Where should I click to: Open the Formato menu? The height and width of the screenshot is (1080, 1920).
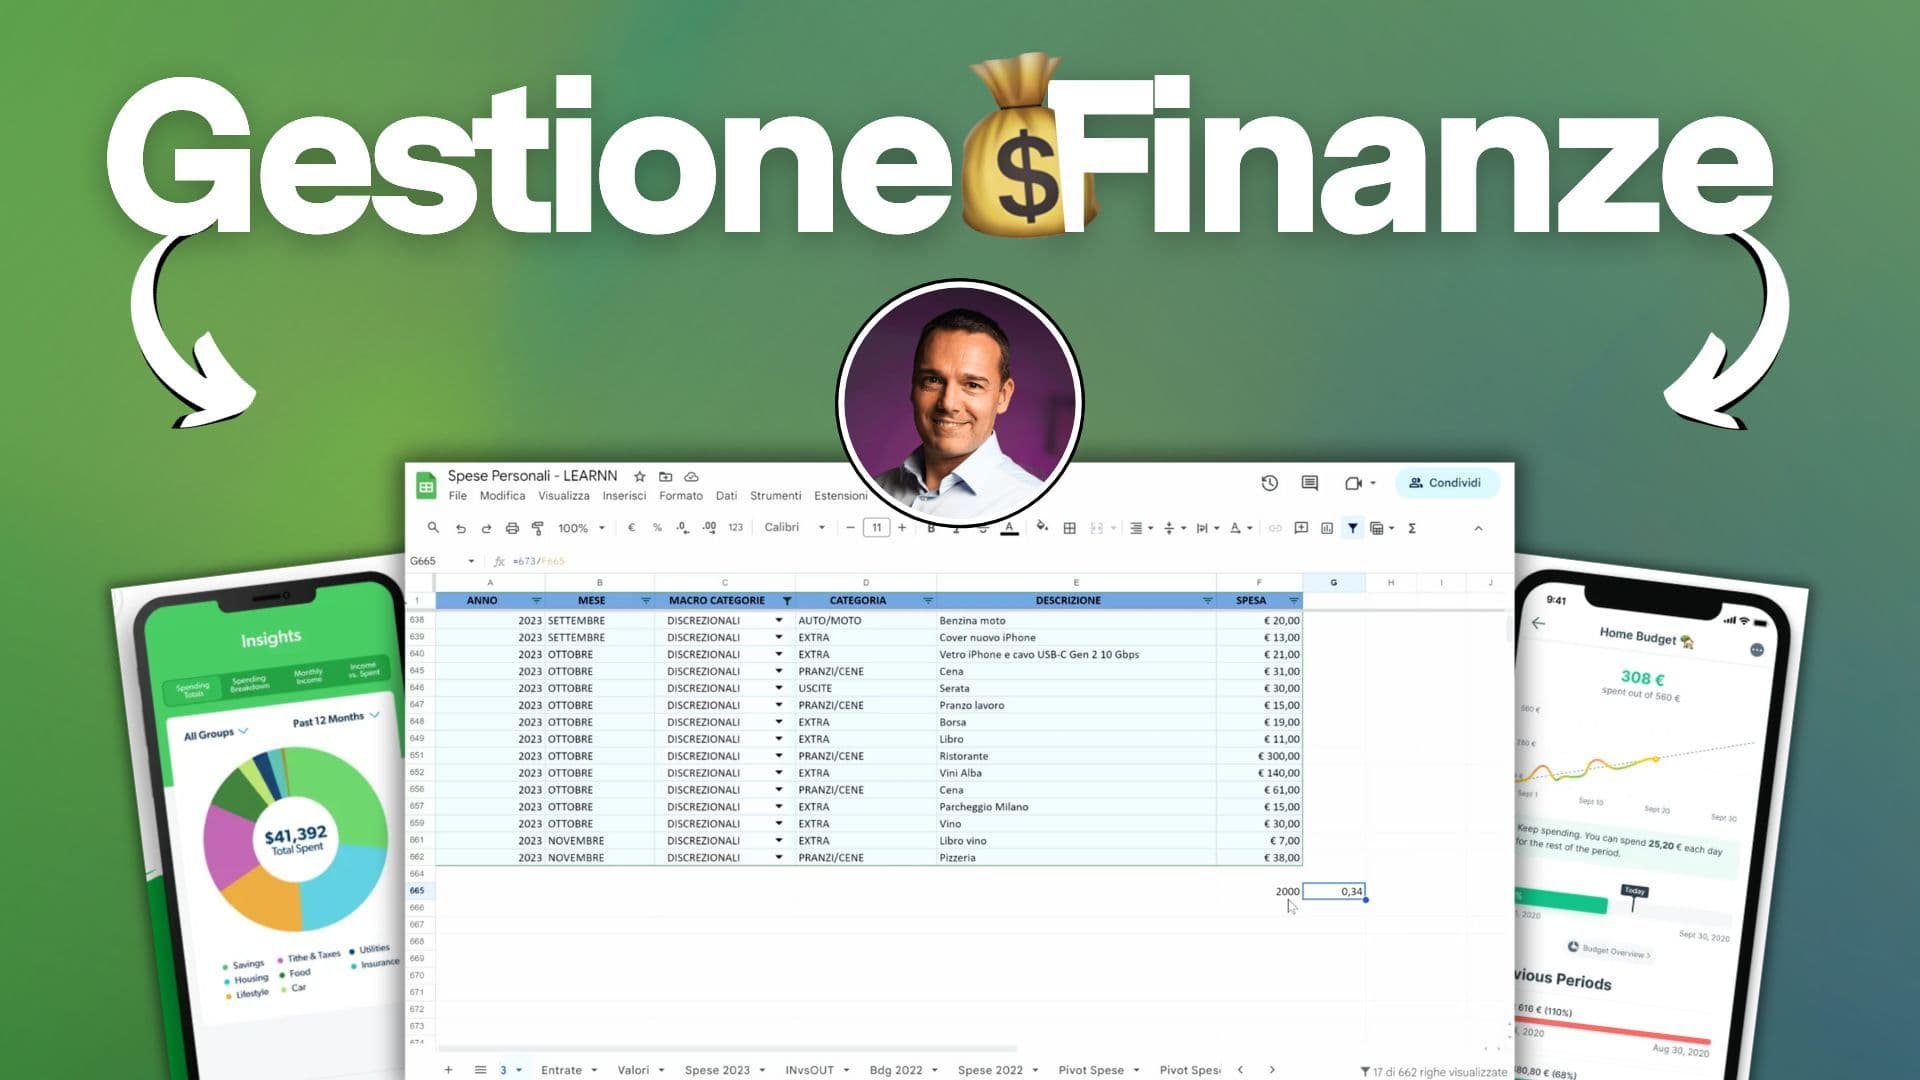681,496
